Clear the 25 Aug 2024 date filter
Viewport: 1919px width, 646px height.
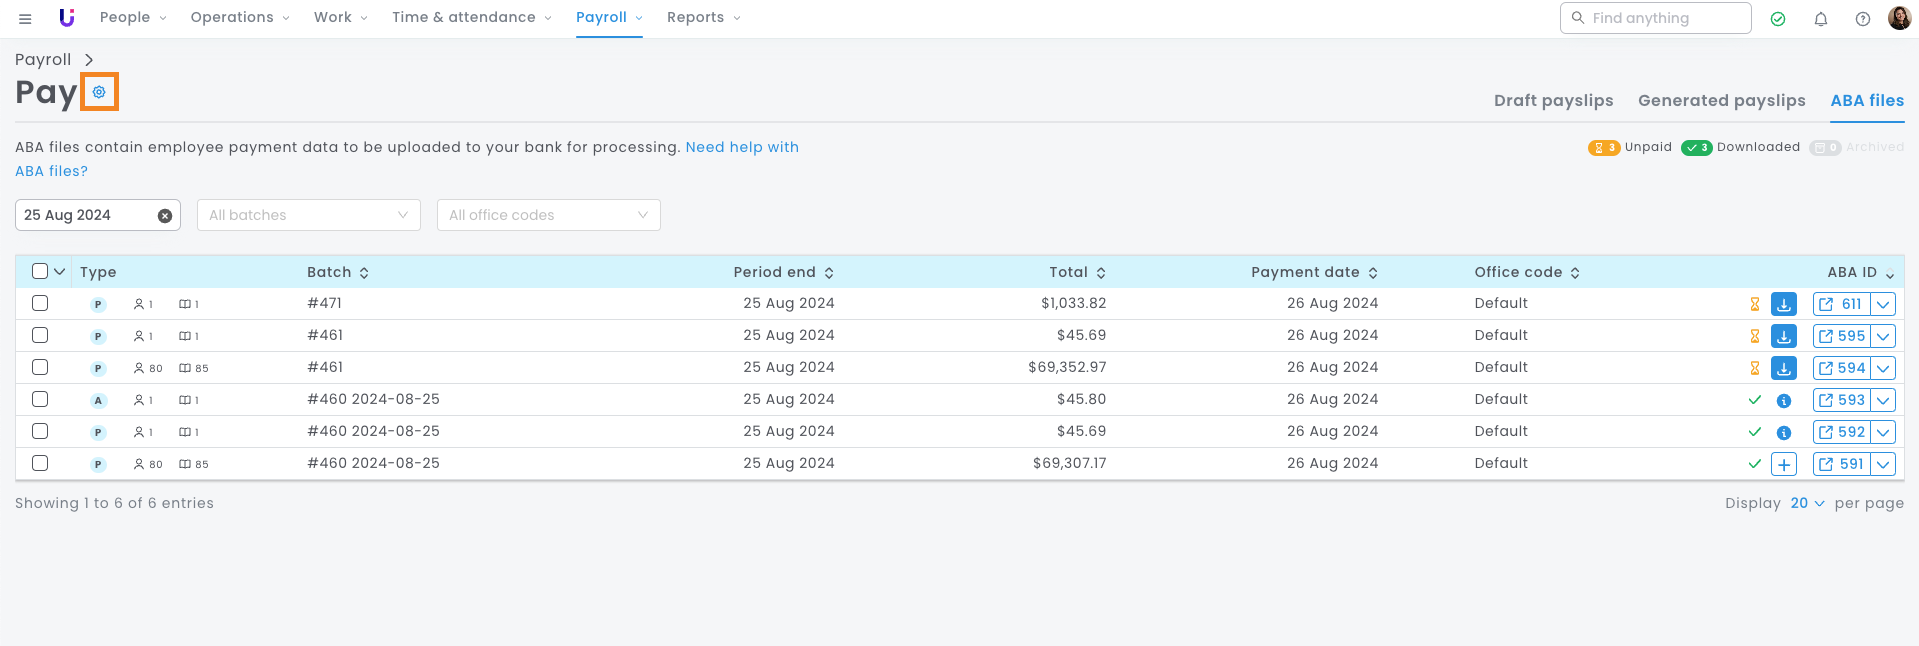point(165,216)
